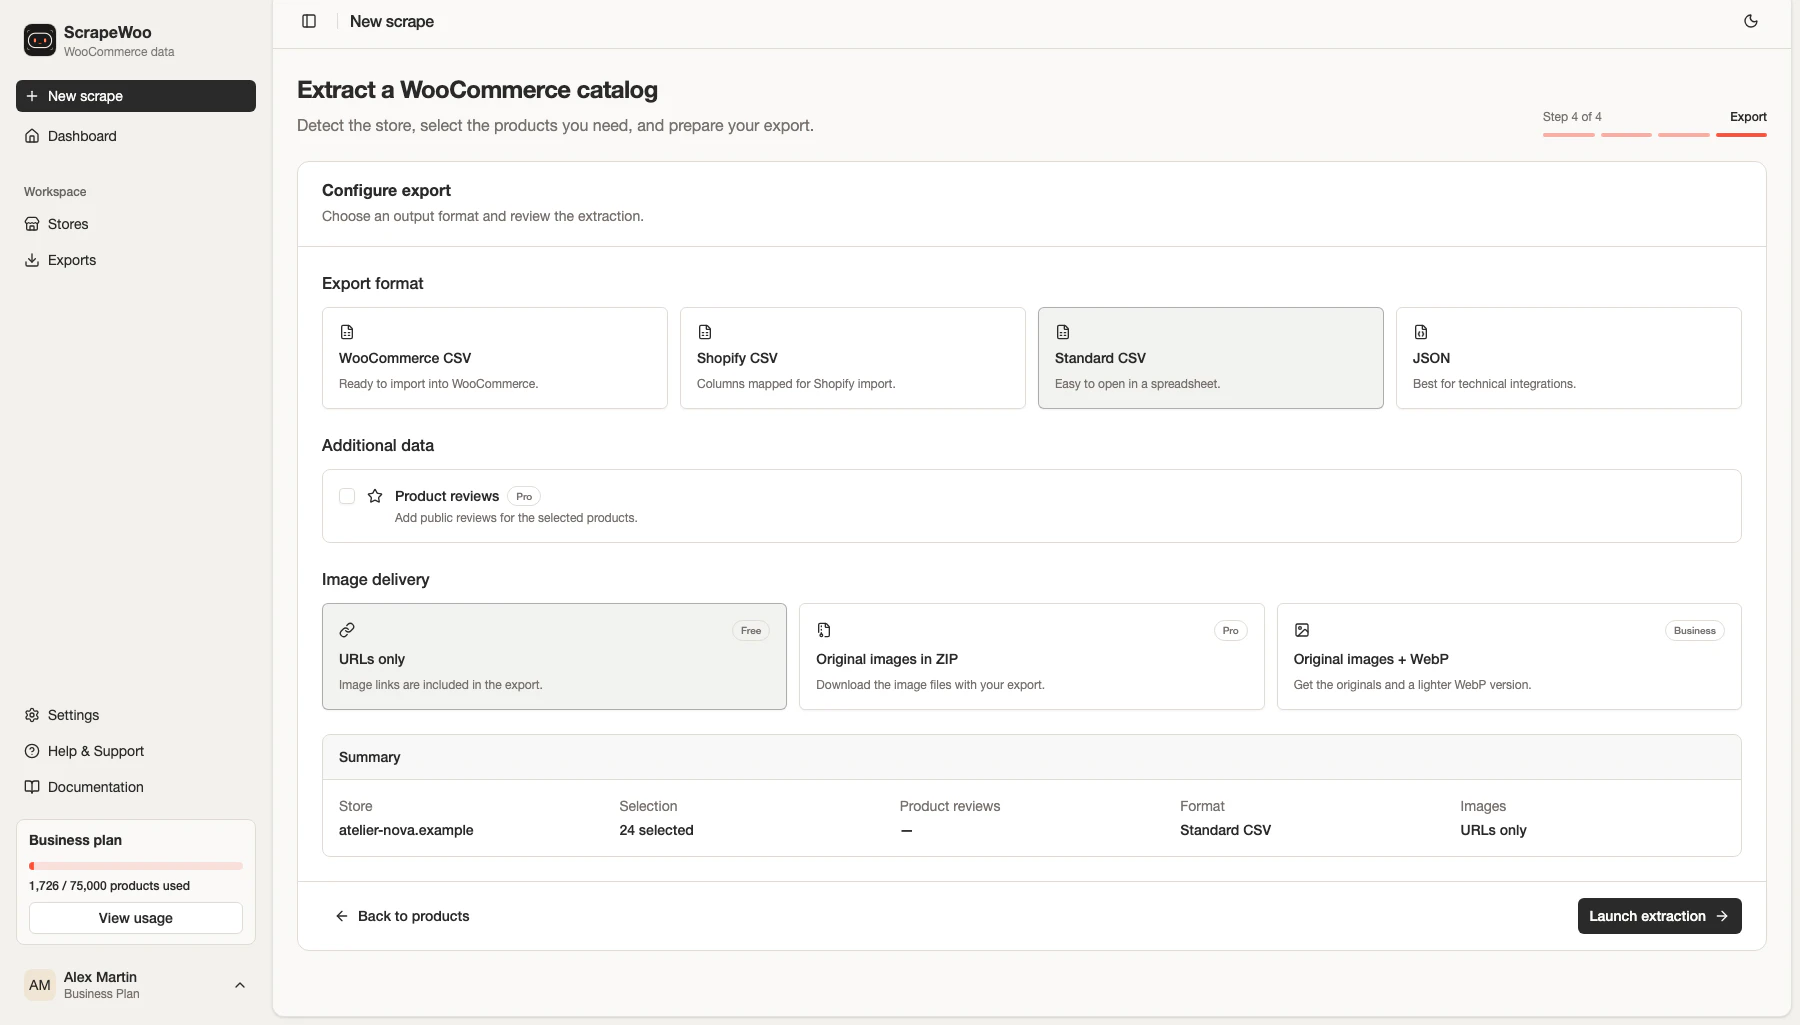Click the Help & Support icon
The image size is (1800, 1025).
[32, 751]
